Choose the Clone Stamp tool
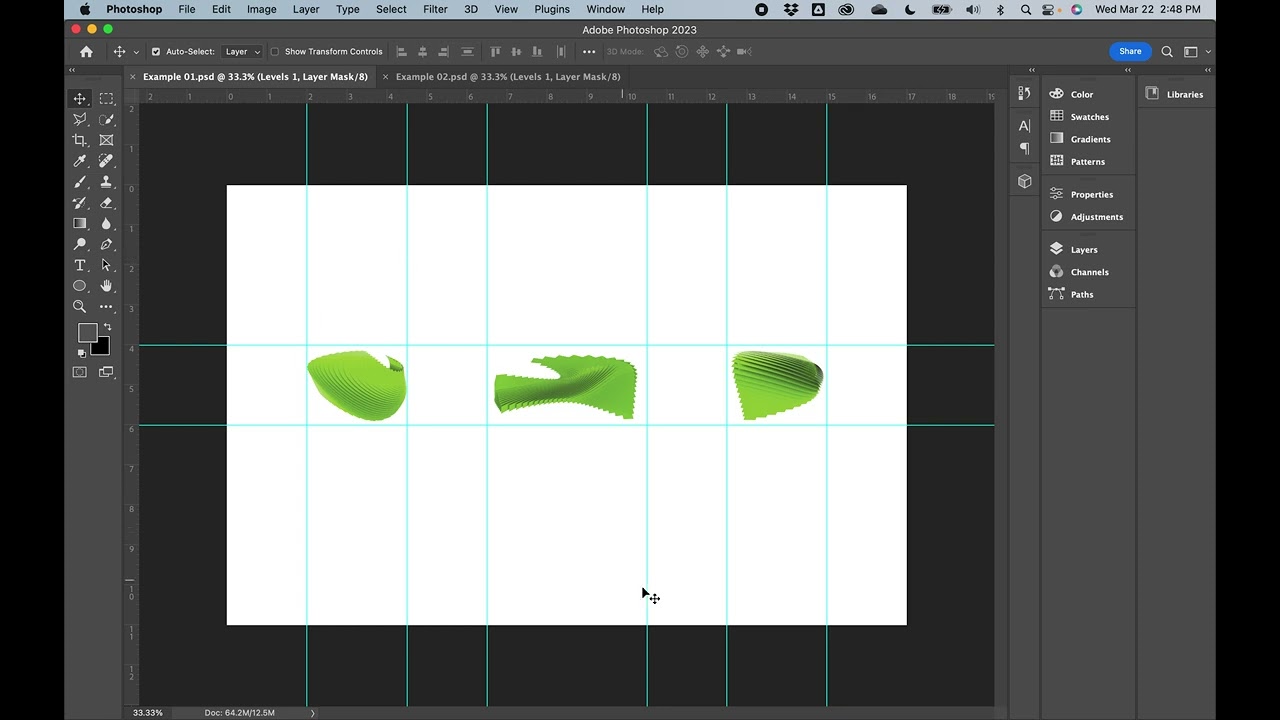This screenshot has height=720, width=1280. click(x=106, y=182)
